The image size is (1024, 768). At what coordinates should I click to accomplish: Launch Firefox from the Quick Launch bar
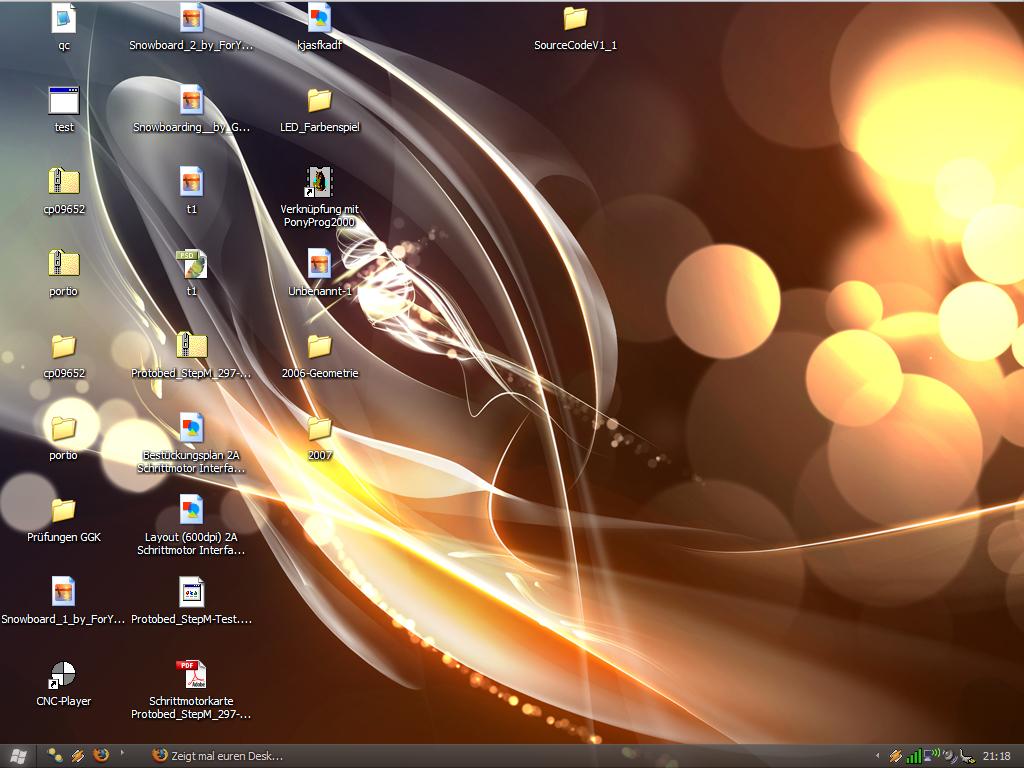point(101,756)
